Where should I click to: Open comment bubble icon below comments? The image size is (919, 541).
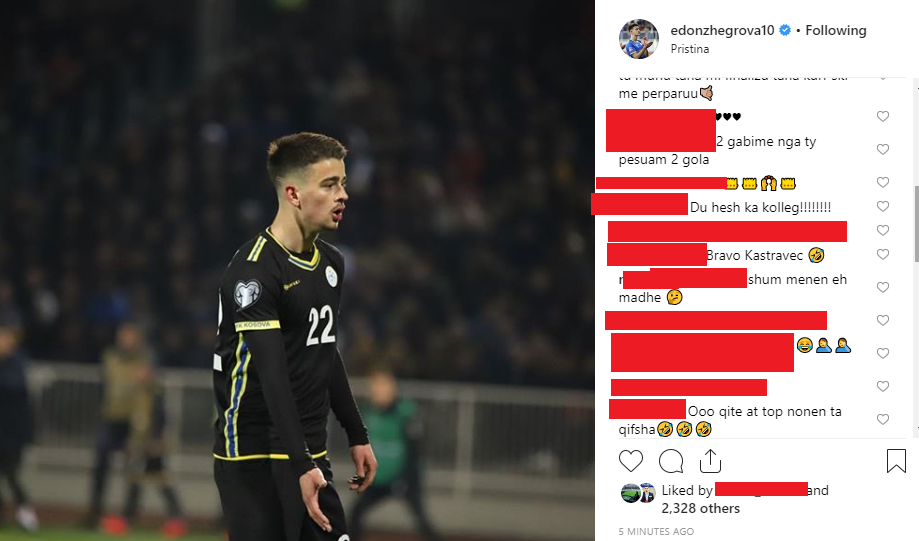pos(671,461)
